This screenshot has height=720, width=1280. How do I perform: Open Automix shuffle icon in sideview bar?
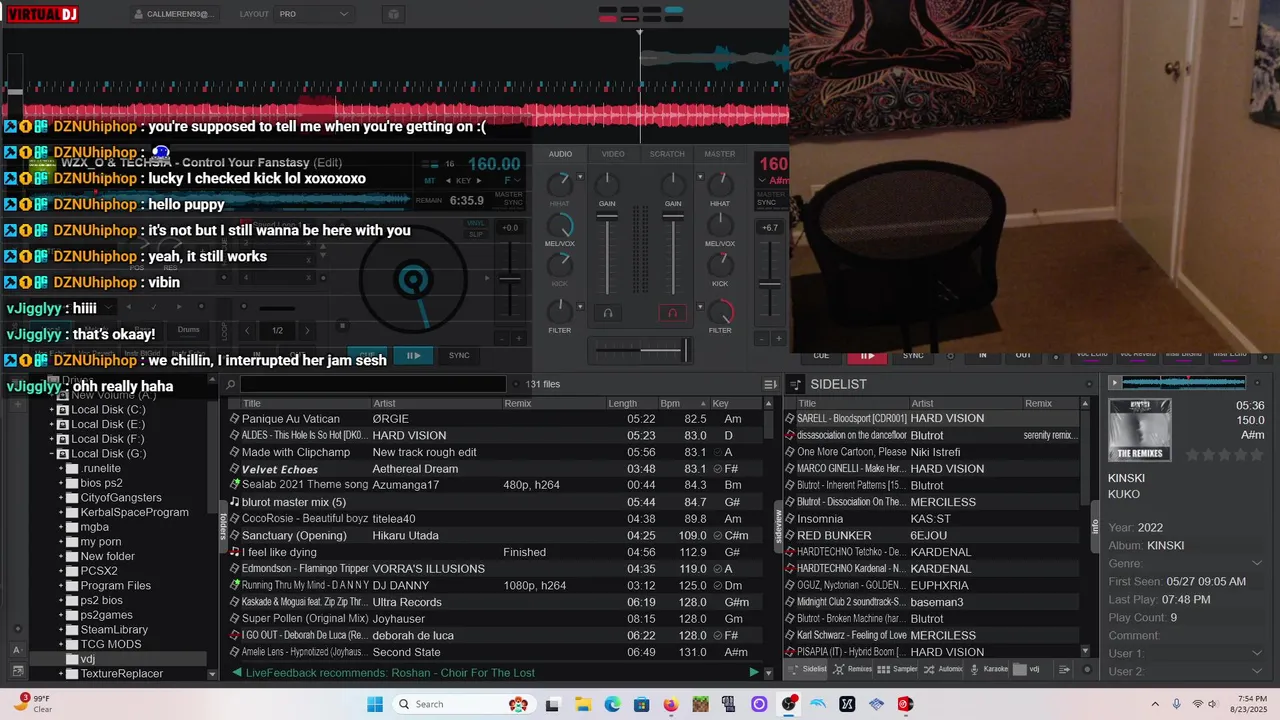click(929, 669)
